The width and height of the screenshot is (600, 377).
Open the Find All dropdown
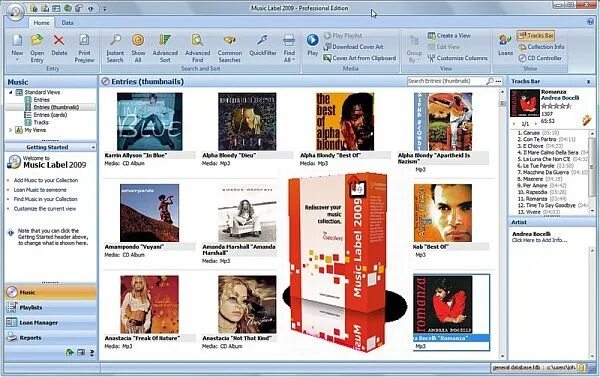[289, 47]
